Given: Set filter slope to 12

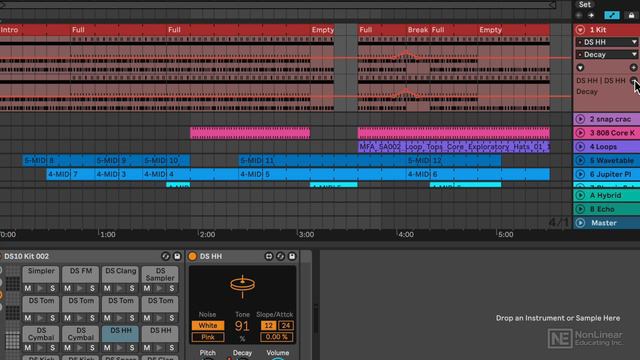Looking at the screenshot, I should point(268,326).
